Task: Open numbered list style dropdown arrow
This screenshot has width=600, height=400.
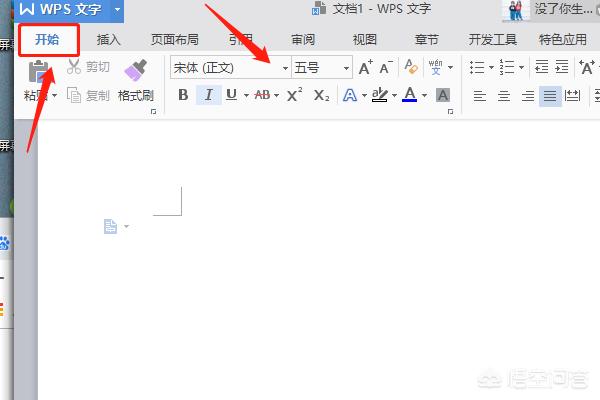Action: click(x=521, y=67)
